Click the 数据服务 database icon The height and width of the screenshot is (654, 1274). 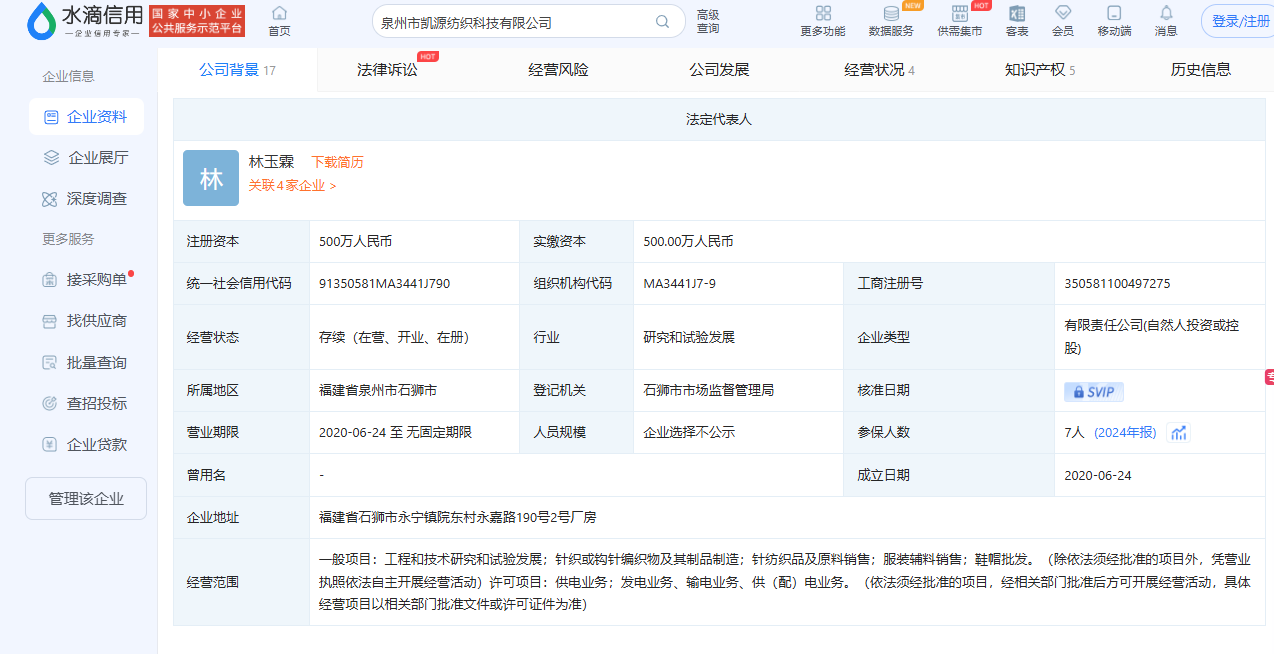click(x=890, y=14)
